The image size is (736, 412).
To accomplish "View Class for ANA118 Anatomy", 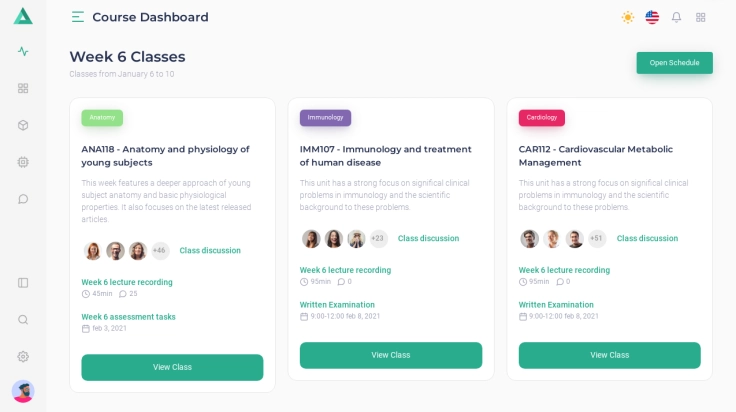I will pos(172,367).
